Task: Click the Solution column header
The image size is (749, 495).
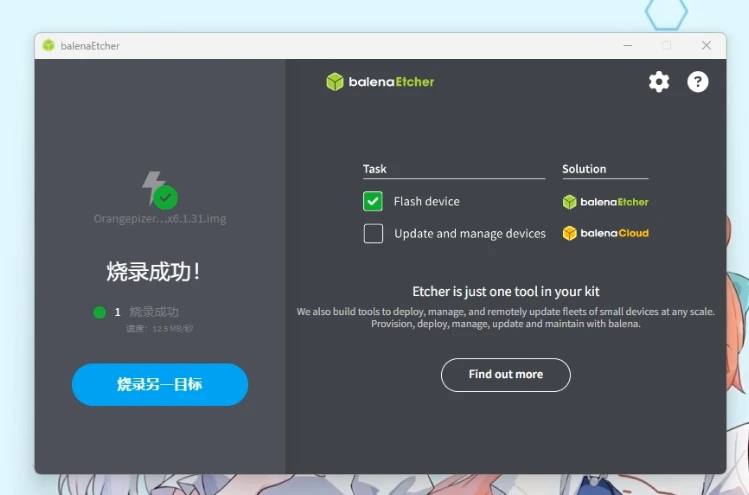Action: tap(584, 169)
